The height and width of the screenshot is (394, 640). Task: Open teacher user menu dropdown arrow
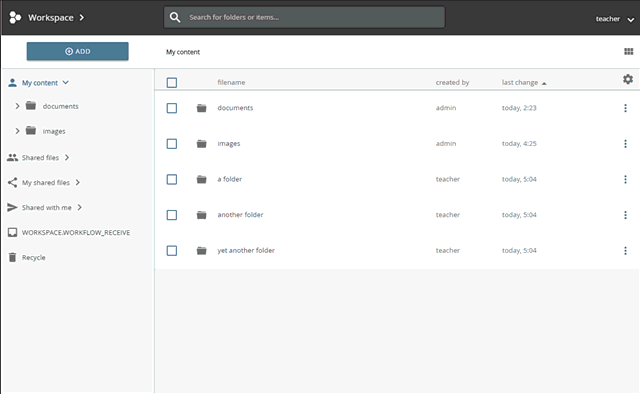coord(631,20)
